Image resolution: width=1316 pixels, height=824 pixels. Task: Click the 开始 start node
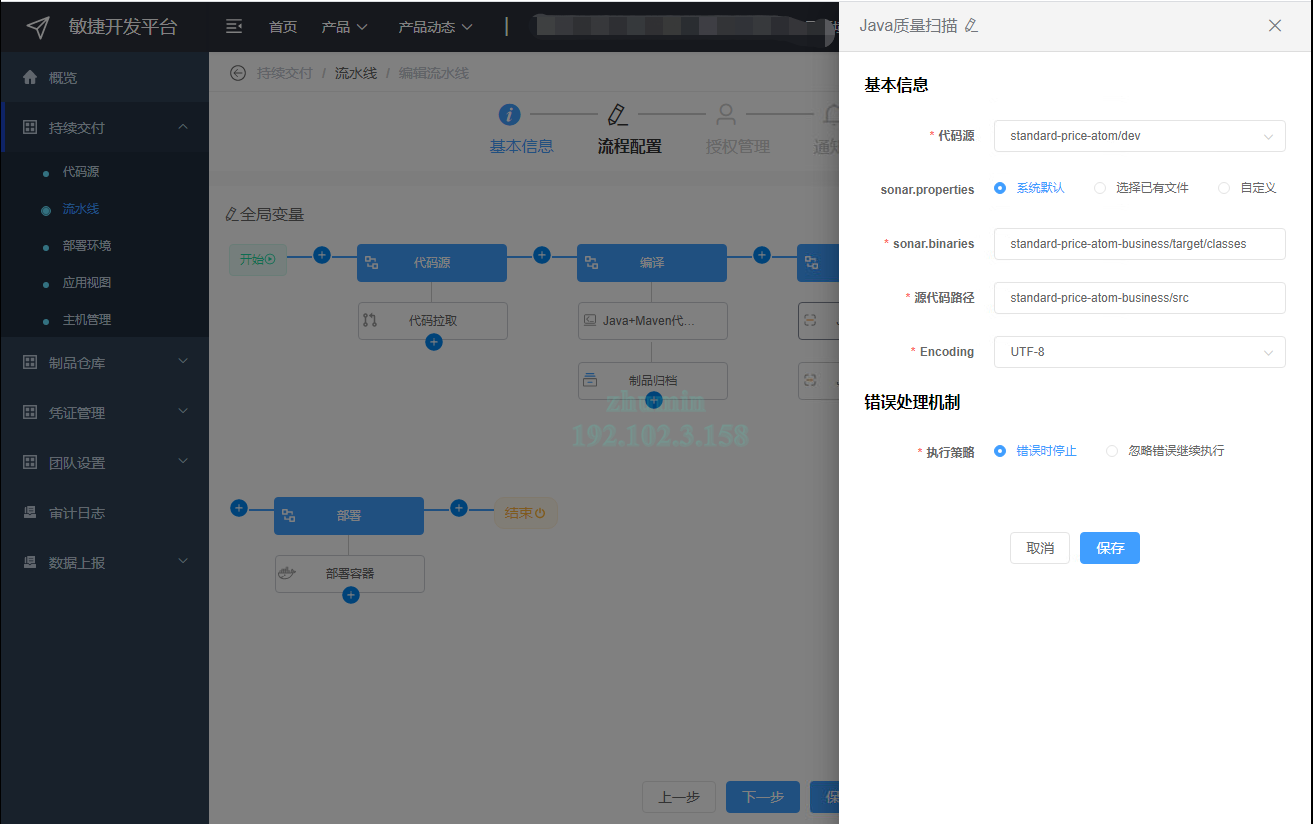tap(258, 259)
